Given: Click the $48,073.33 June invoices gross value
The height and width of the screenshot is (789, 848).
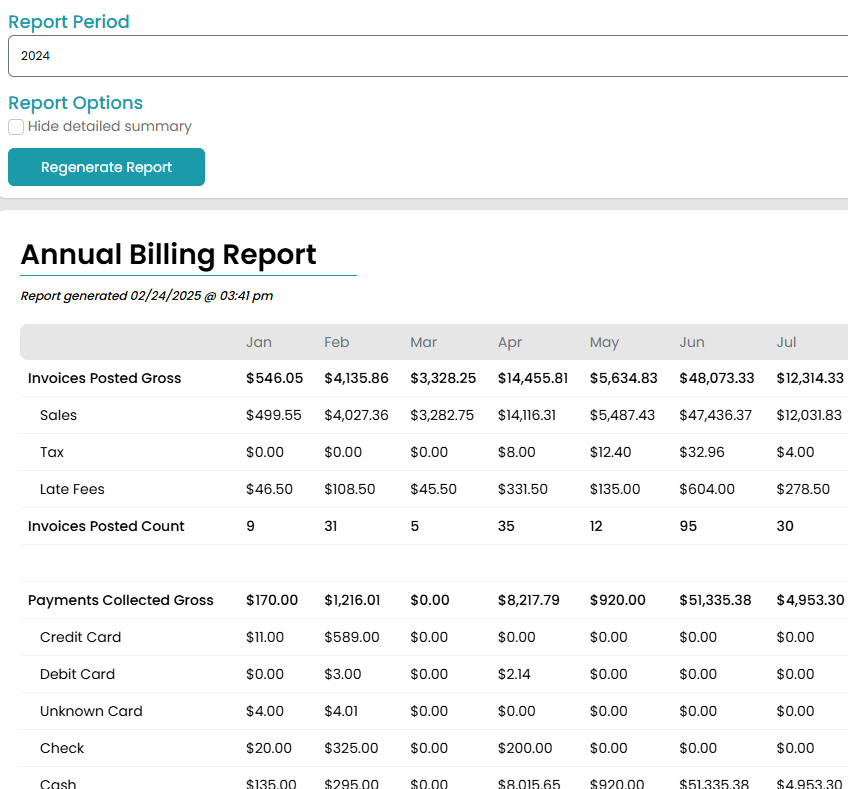Looking at the screenshot, I should [x=716, y=378].
